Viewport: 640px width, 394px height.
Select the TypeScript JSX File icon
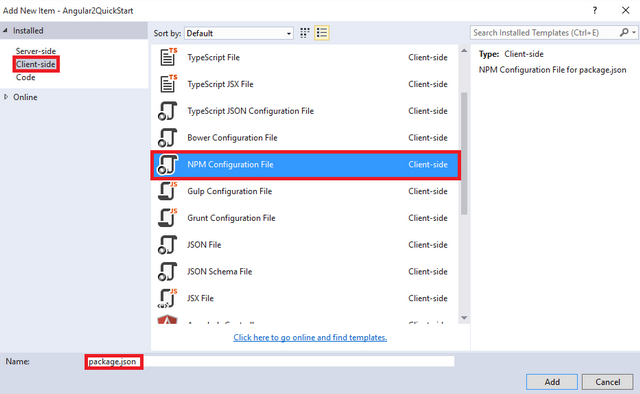[168, 84]
